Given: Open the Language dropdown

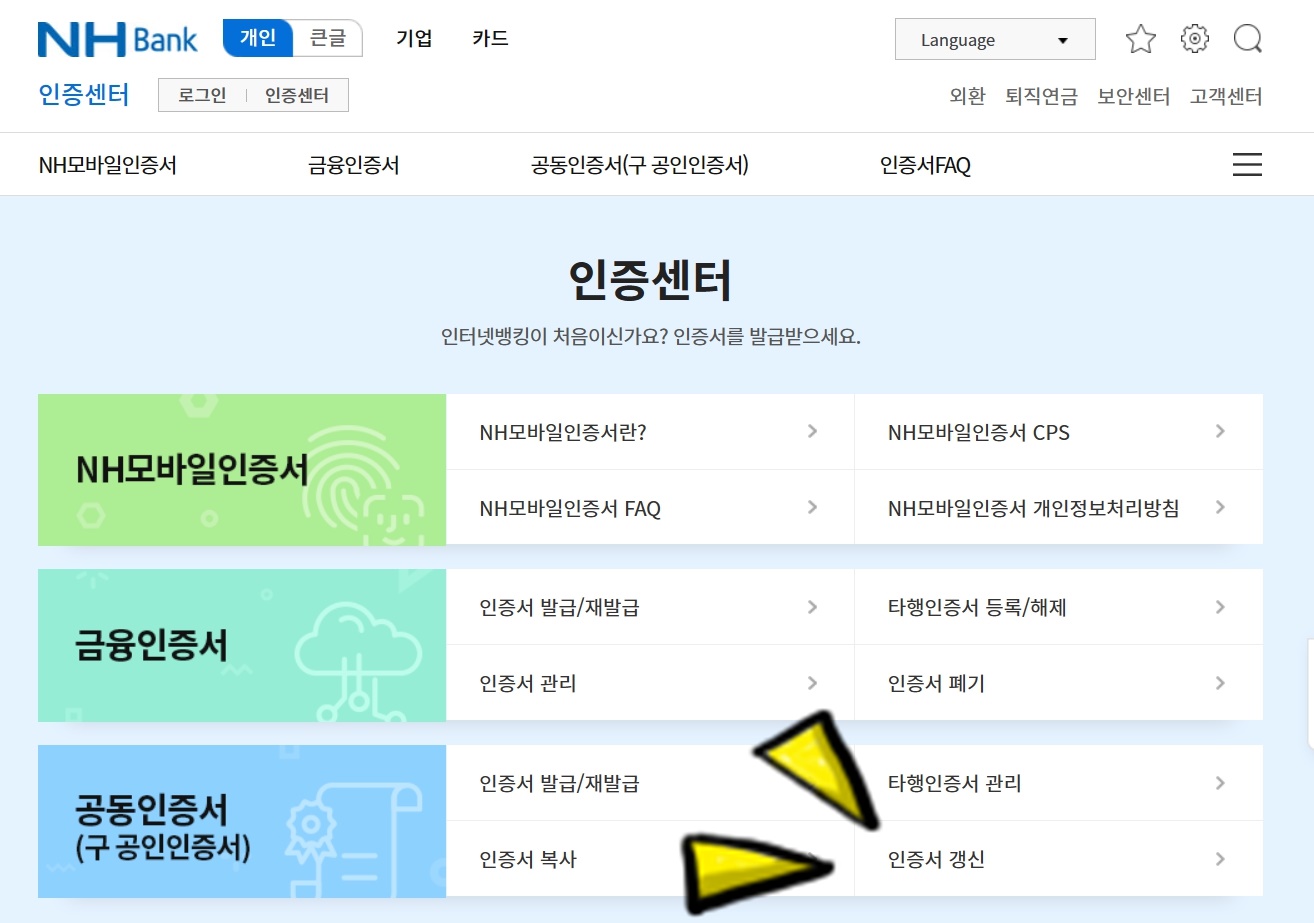Looking at the screenshot, I should point(995,40).
